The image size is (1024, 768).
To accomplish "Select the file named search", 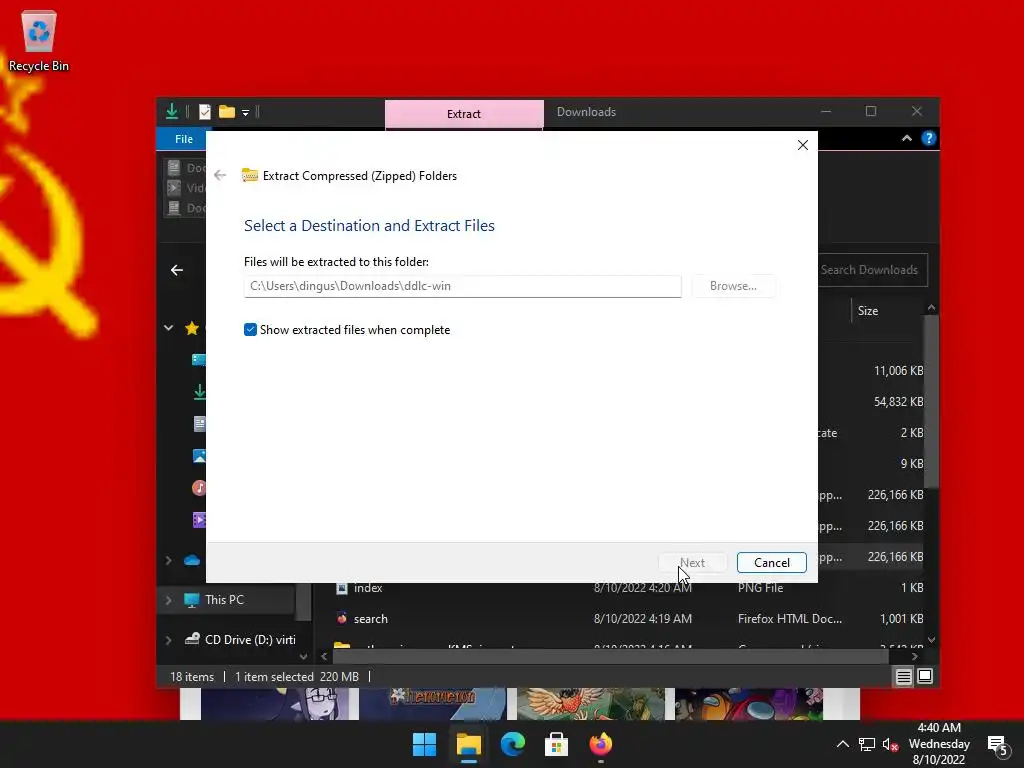I will click(x=370, y=618).
